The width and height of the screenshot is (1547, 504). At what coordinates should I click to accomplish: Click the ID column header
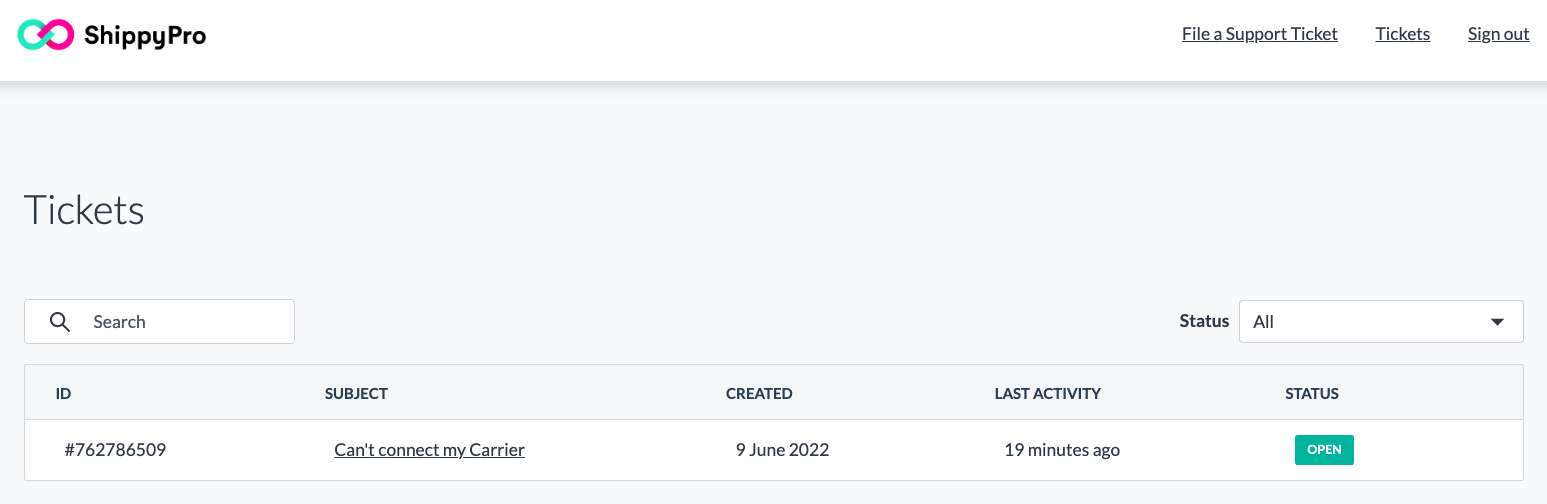coord(63,394)
